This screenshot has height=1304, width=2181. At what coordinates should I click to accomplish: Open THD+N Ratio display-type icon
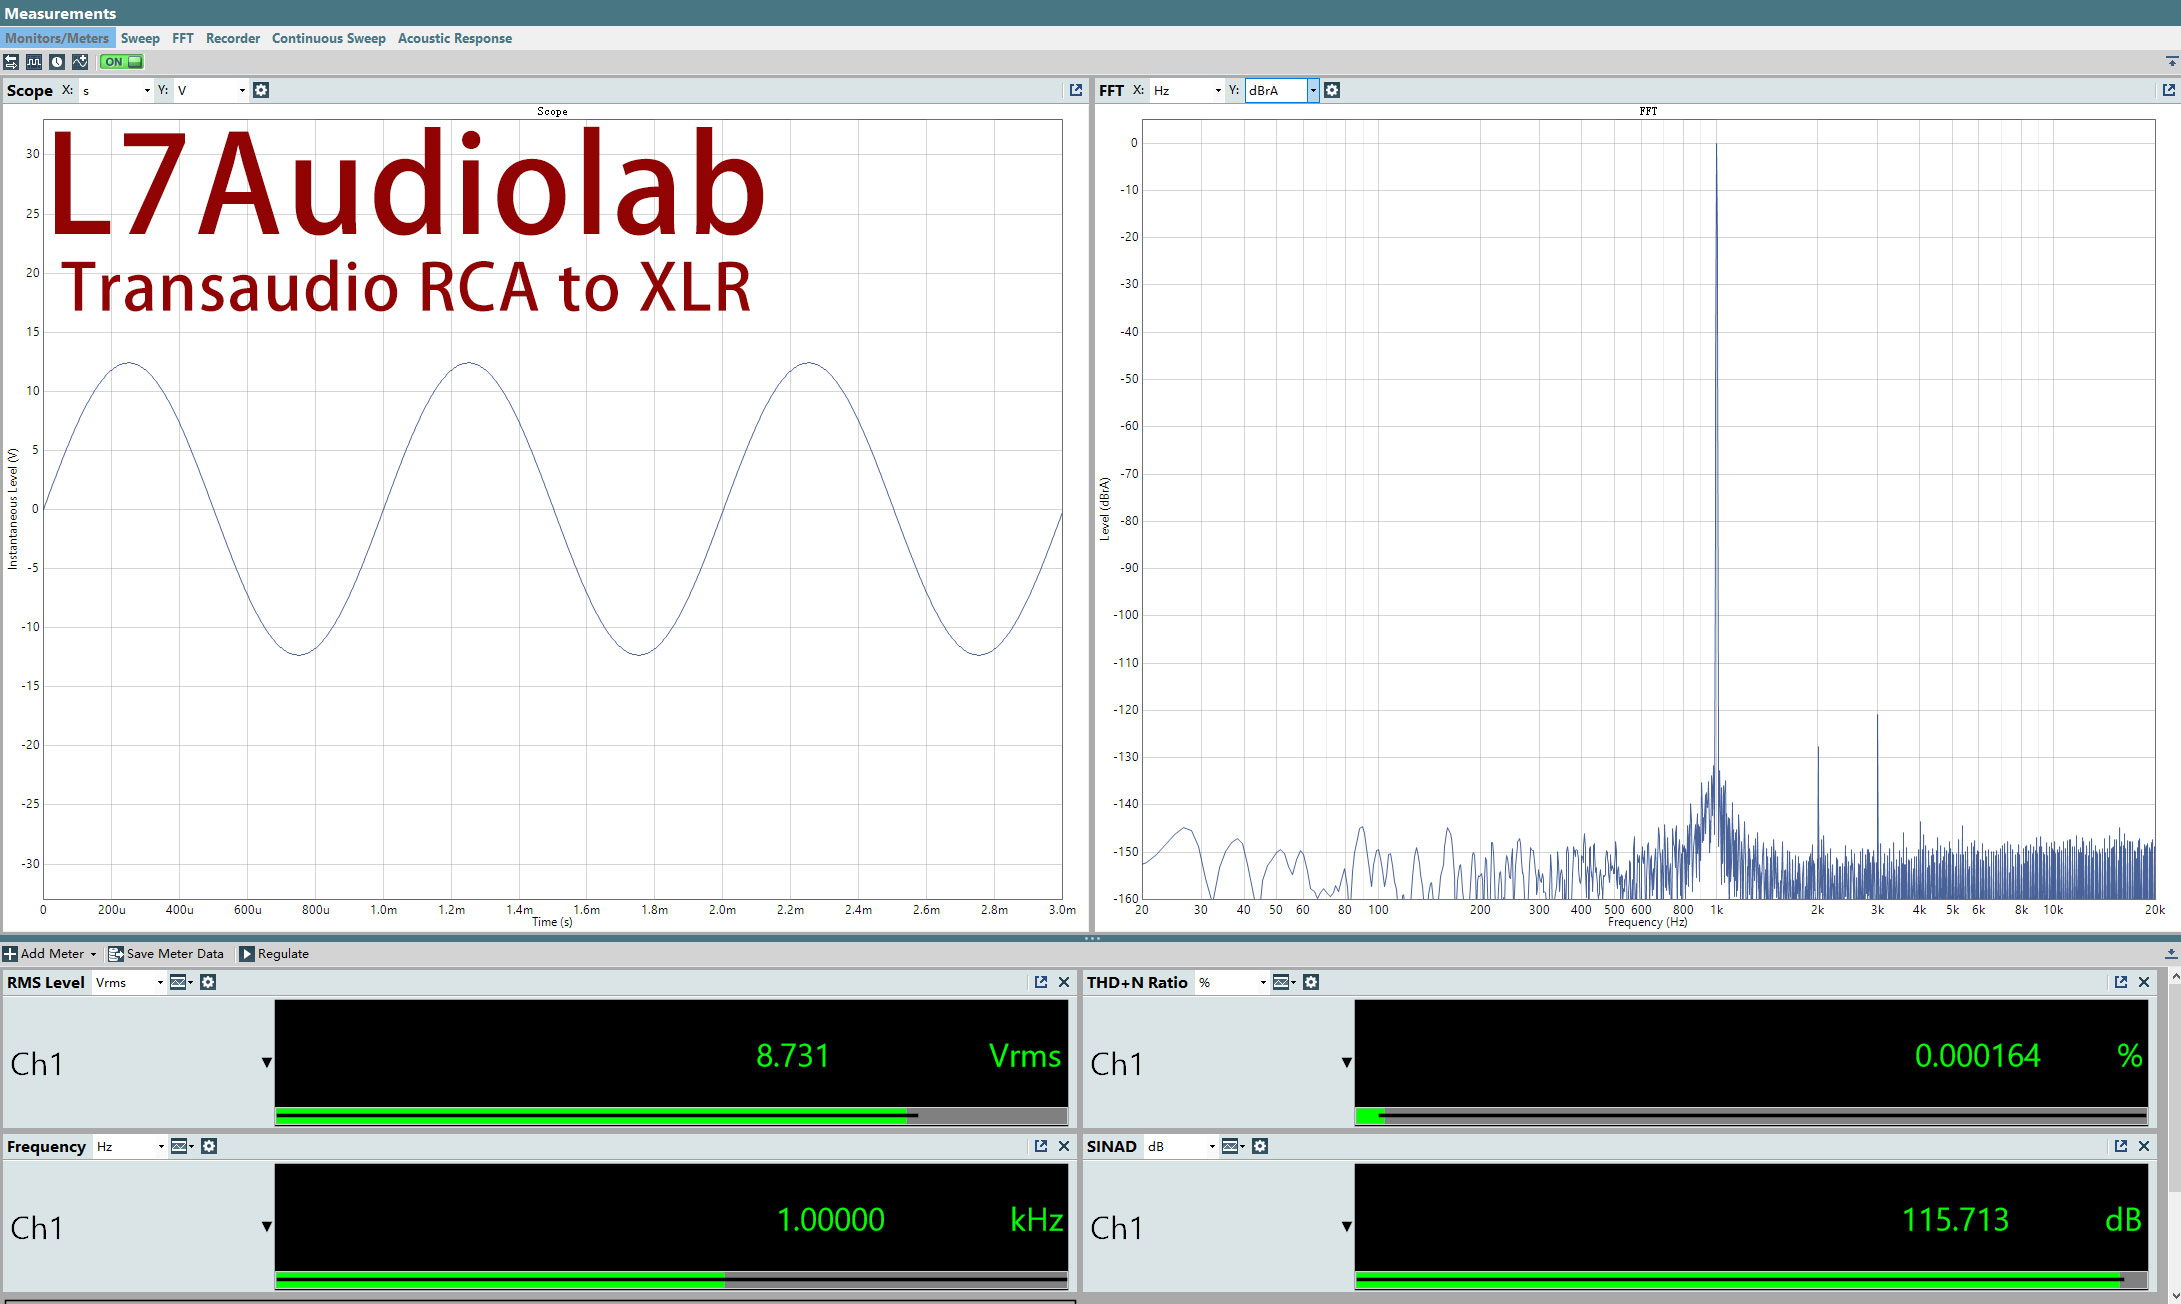pyautogui.click(x=1284, y=982)
